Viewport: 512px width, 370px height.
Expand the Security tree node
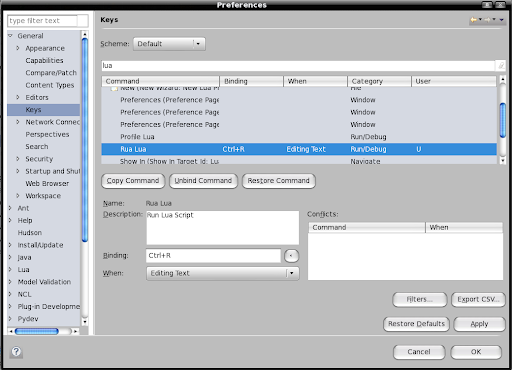(18, 159)
